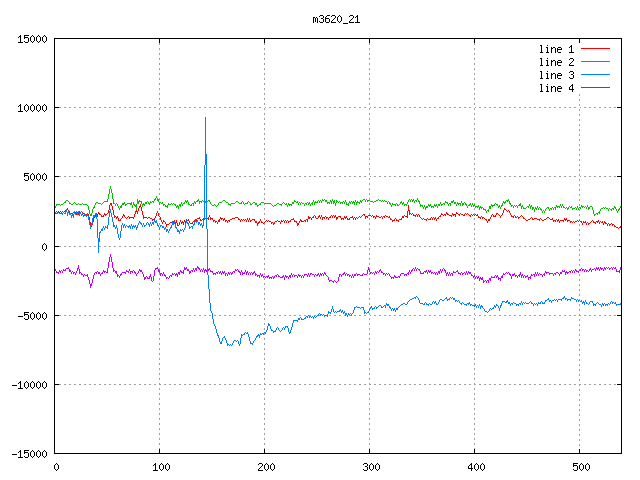Pick the blue line 3 legend swatch
This screenshot has height=480, width=640.
pos(595,75)
